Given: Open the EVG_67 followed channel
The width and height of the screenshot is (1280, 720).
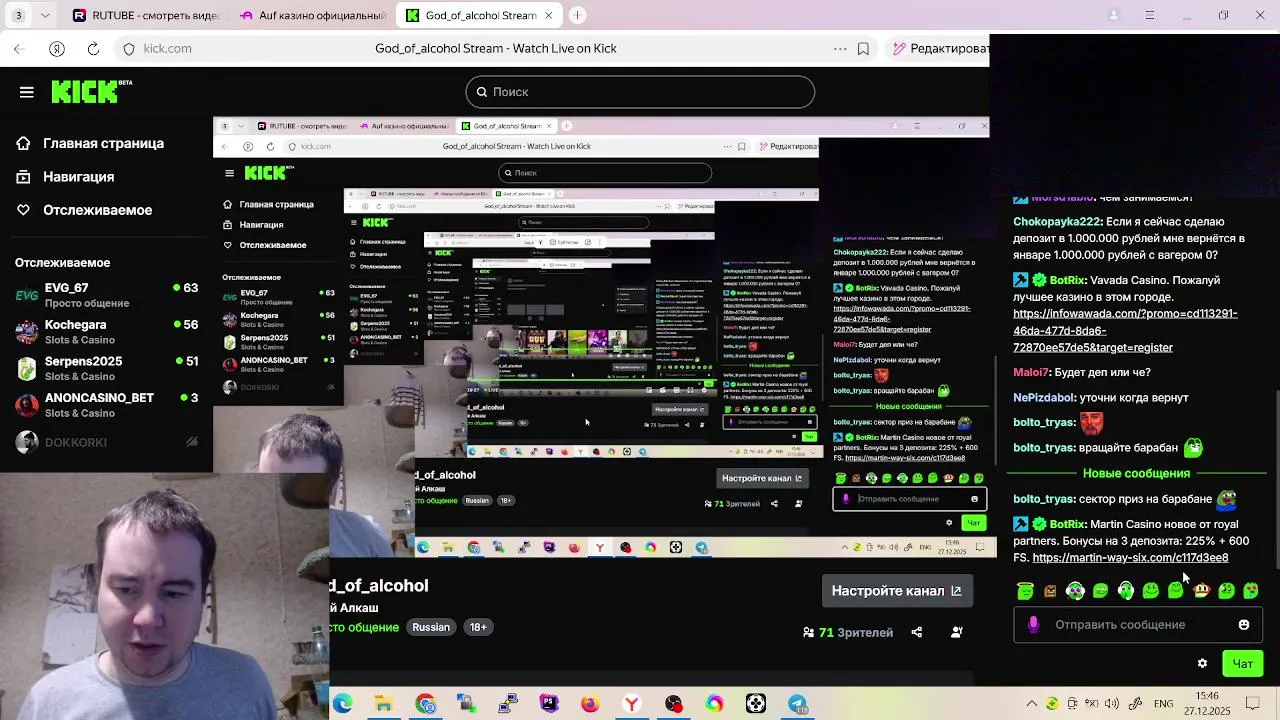Looking at the screenshot, I should pos(106,295).
